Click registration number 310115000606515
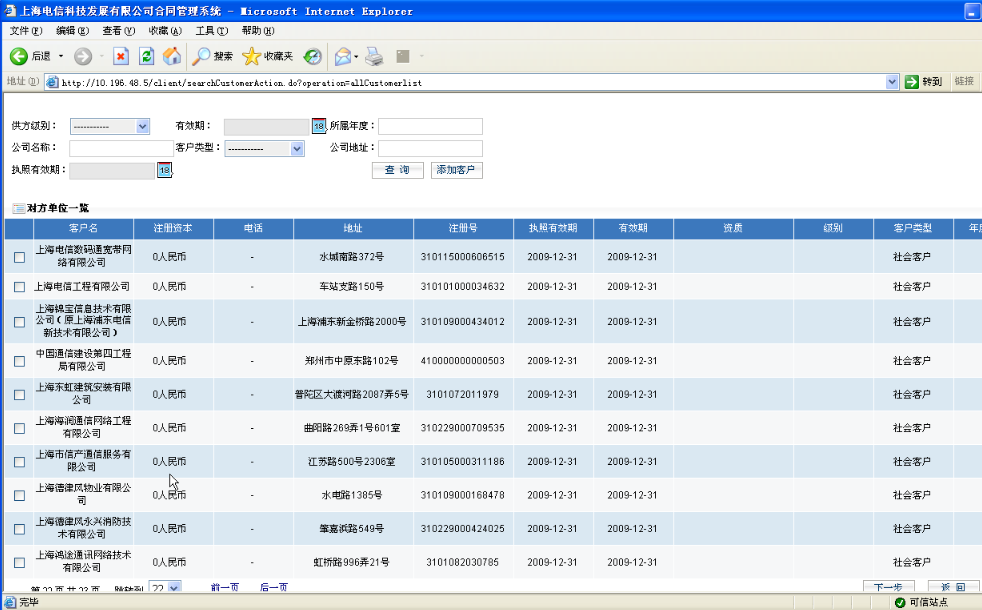Screen dimensions: 982x610 tap(463, 257)
